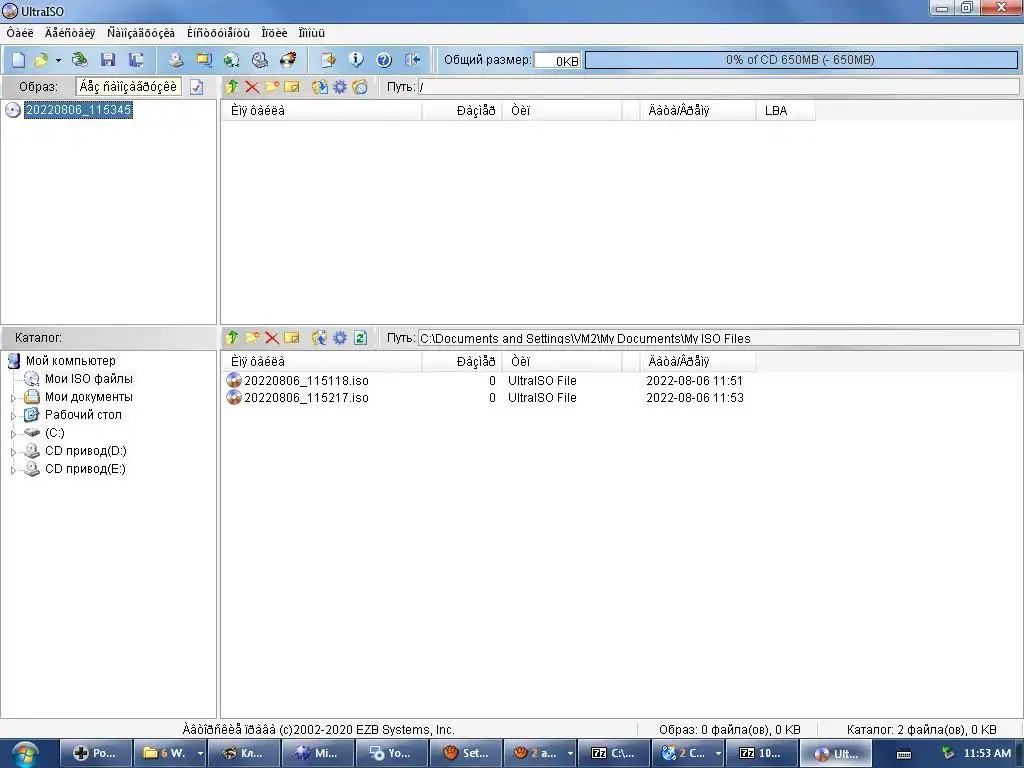The width and height of the screenshot is (1024, 768).
Task: Select Мои ISO файлы in the tree
Action: click(89, 379)
